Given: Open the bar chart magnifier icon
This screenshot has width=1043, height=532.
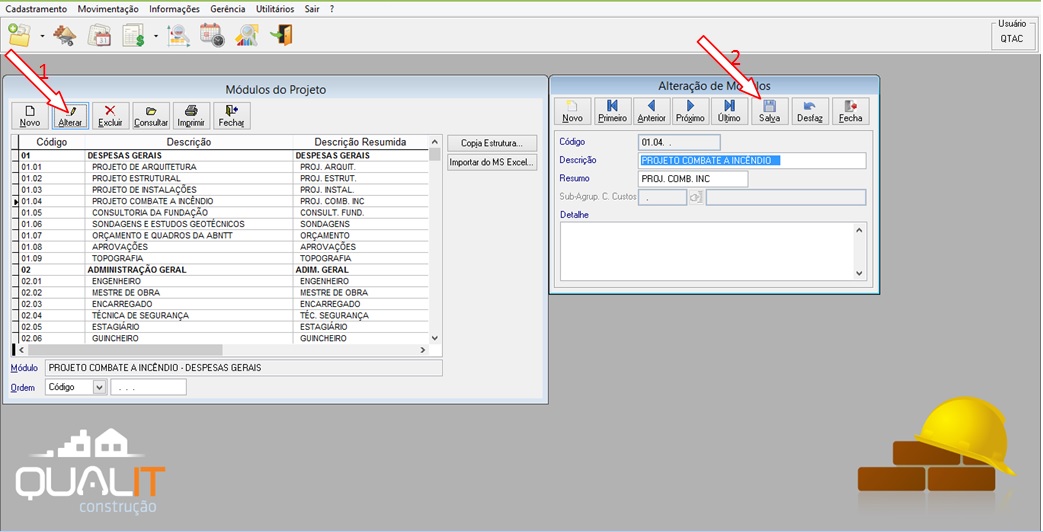Looking at the screenshot, I should click(247, 35).
